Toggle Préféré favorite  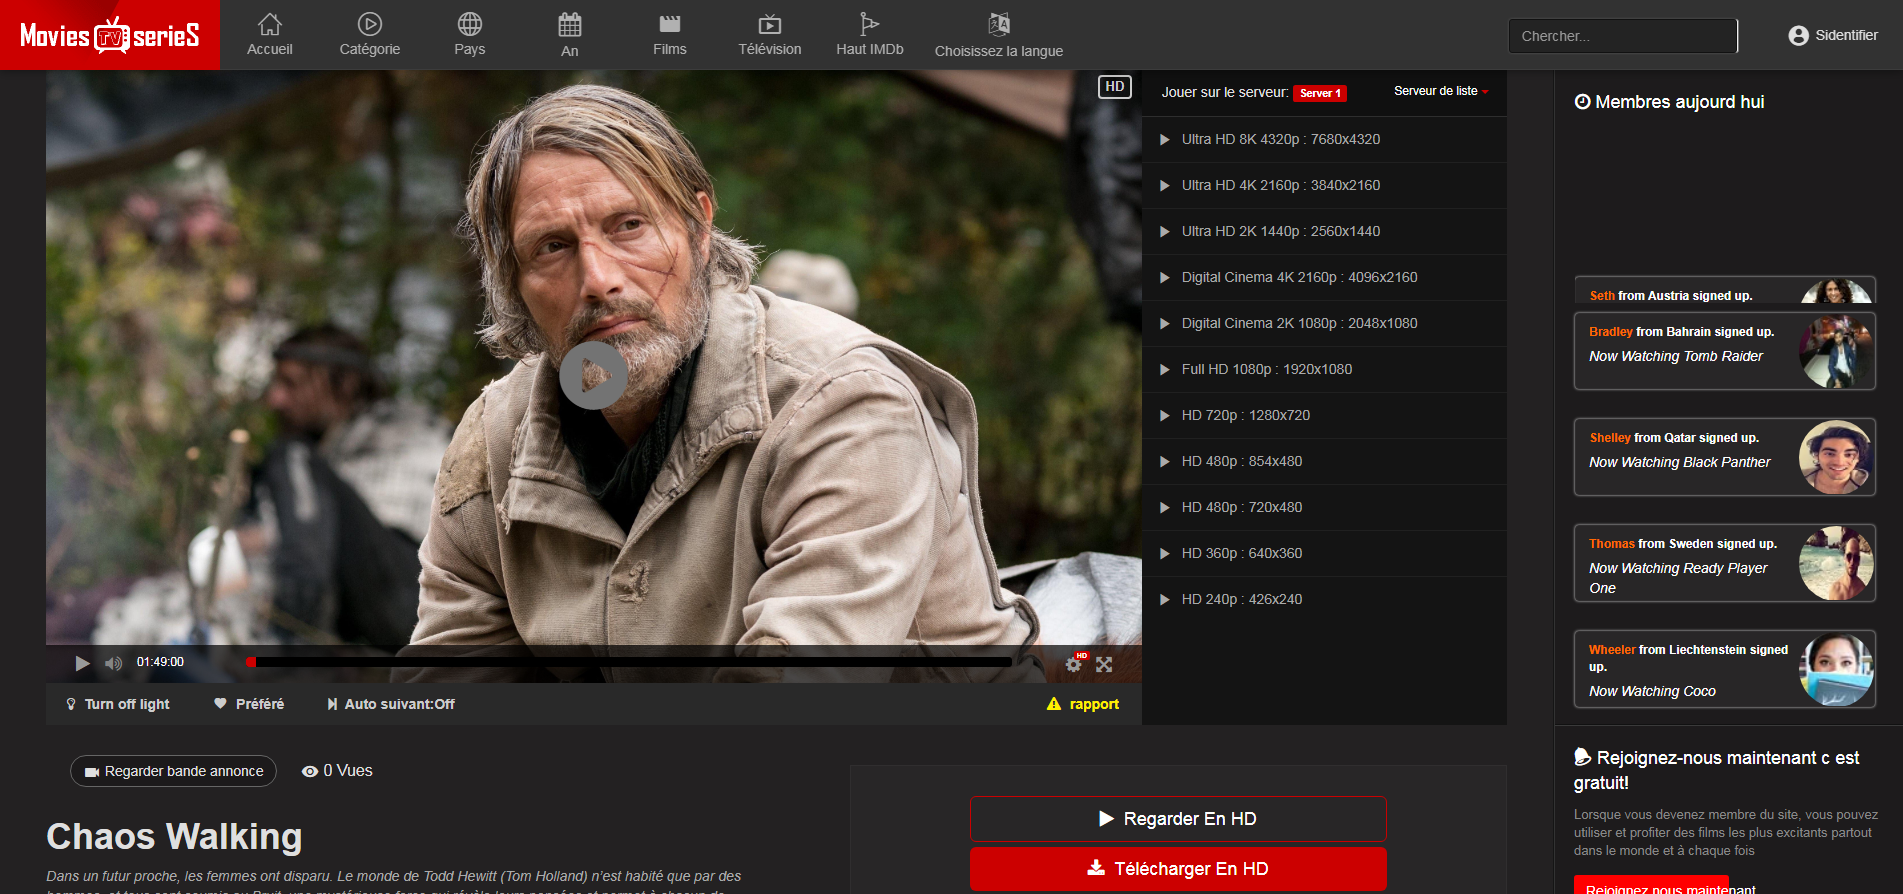point(249,704)
